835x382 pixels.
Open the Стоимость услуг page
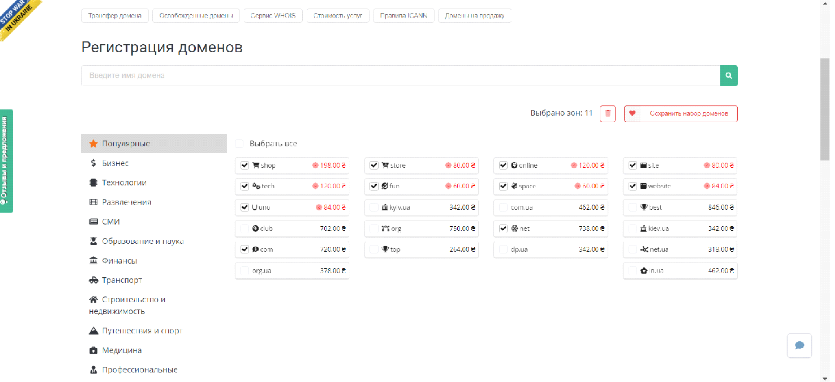(338, 16)
